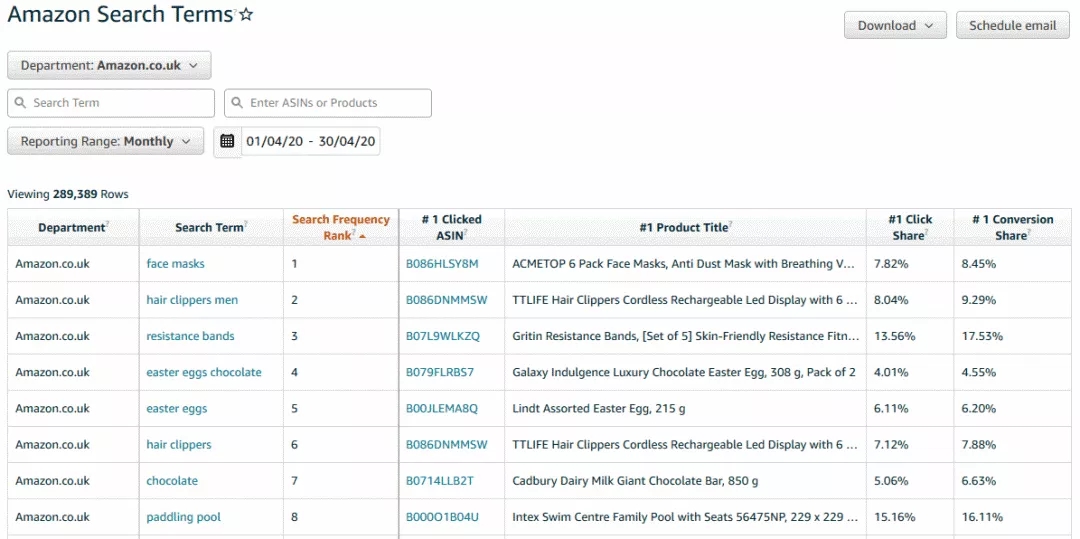This screenshot has width=1080, height=539.
Task: Click the magnifier icon in ASINs search box
Action: coord(238,103)
